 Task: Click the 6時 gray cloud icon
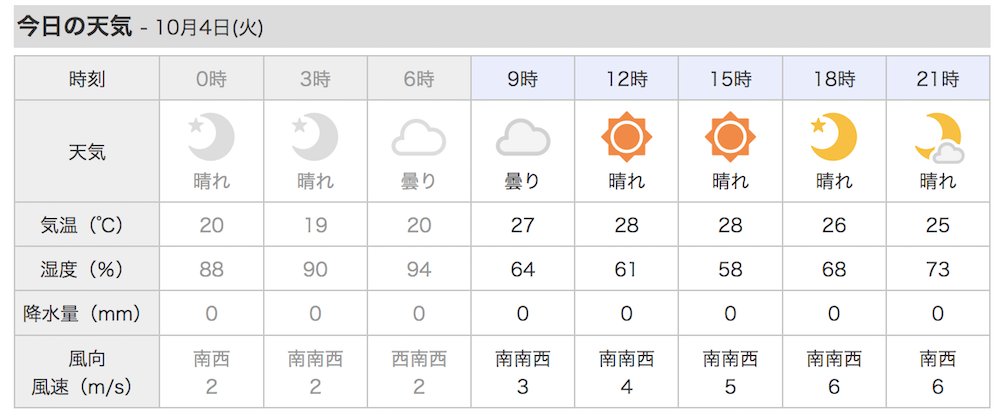[x=419, y=138]
